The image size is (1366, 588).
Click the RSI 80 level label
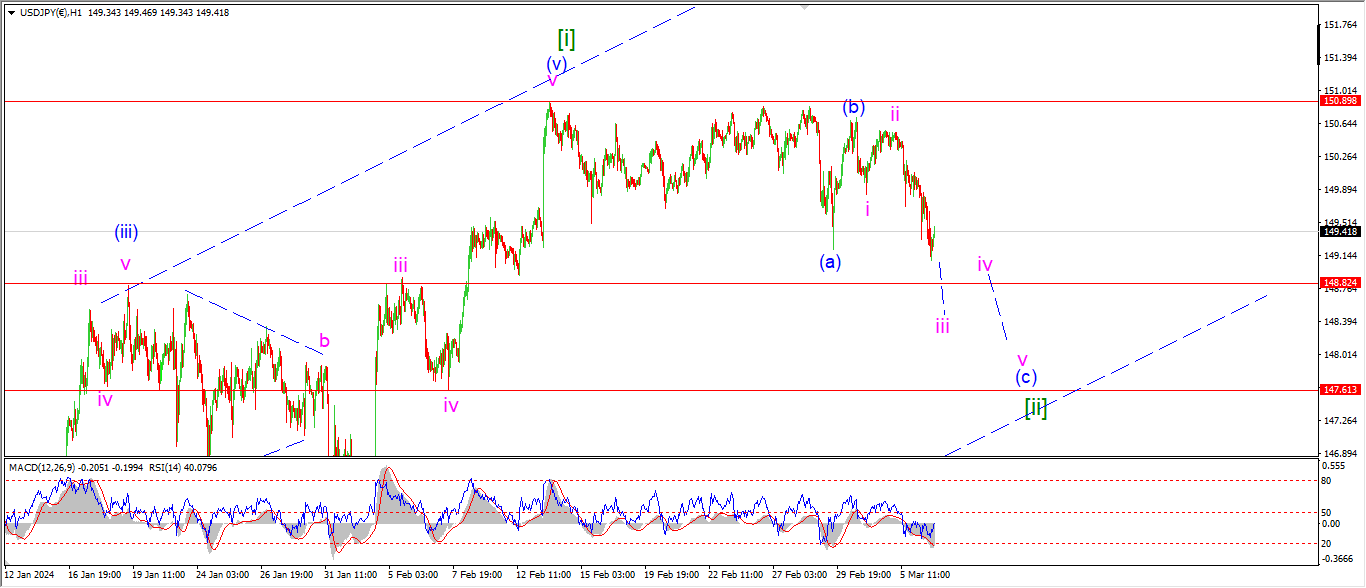[x=1330, y=481]
